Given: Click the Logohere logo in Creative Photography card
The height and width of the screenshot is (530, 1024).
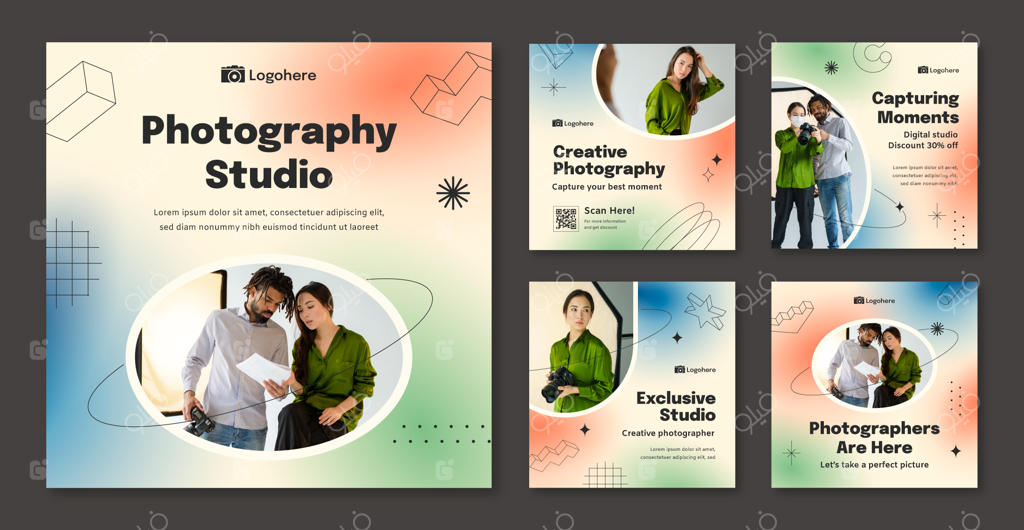Looking at the screenshot, I should tap(573, 124).
